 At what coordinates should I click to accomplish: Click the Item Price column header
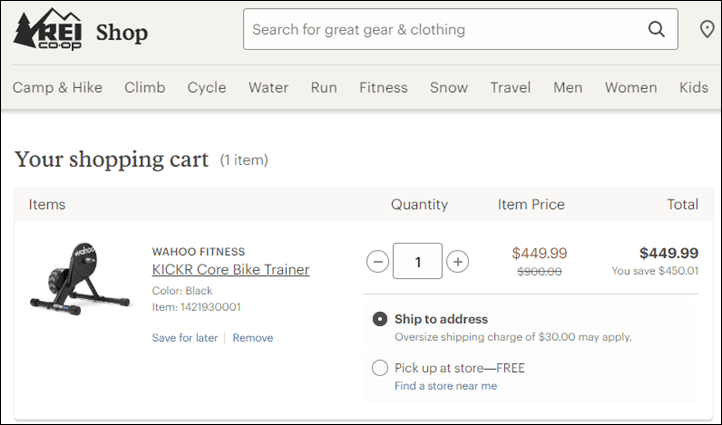pos(531,204)
